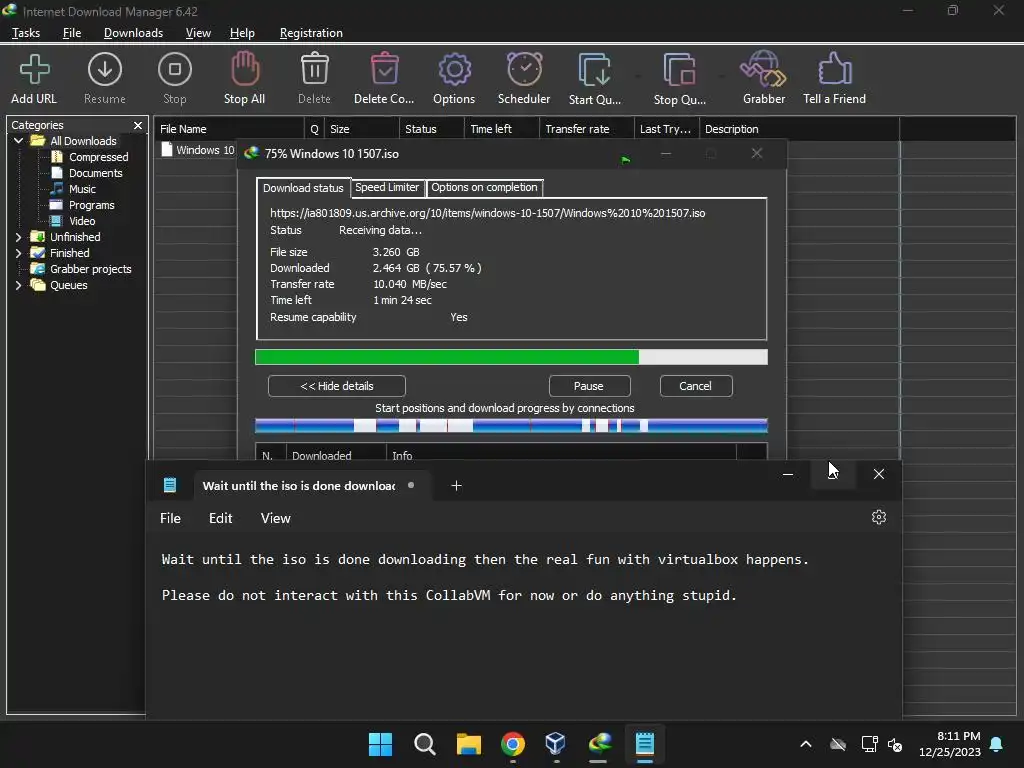Collapse the All Downloads tree node
The image size is (1024, 768).
point(18,140)
